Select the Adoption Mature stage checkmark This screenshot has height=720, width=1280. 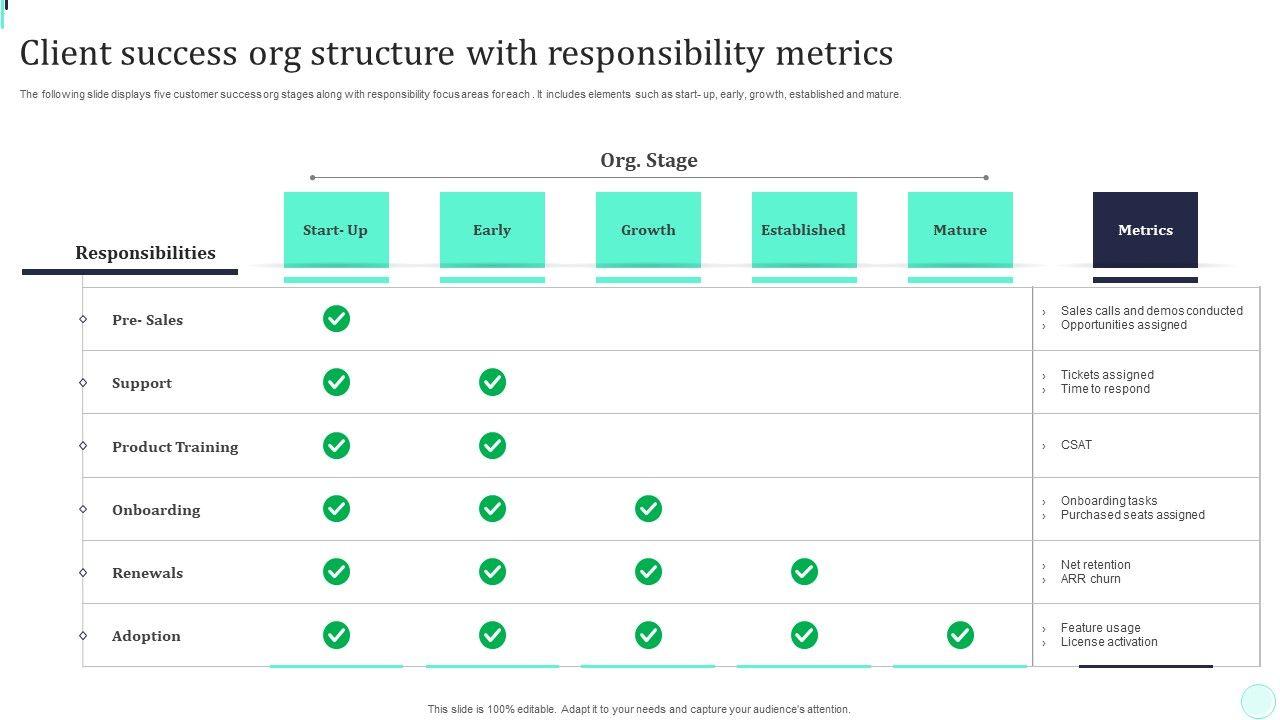(960, 635)
